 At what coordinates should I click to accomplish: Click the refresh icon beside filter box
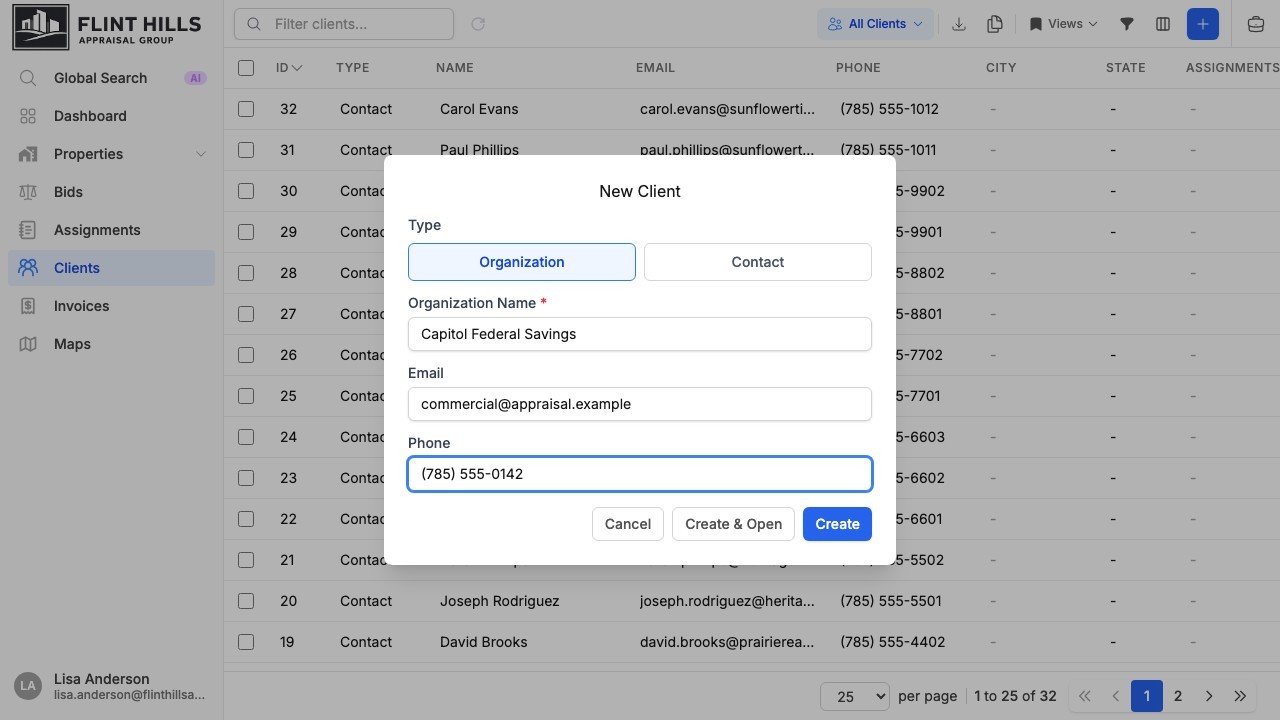478,24
